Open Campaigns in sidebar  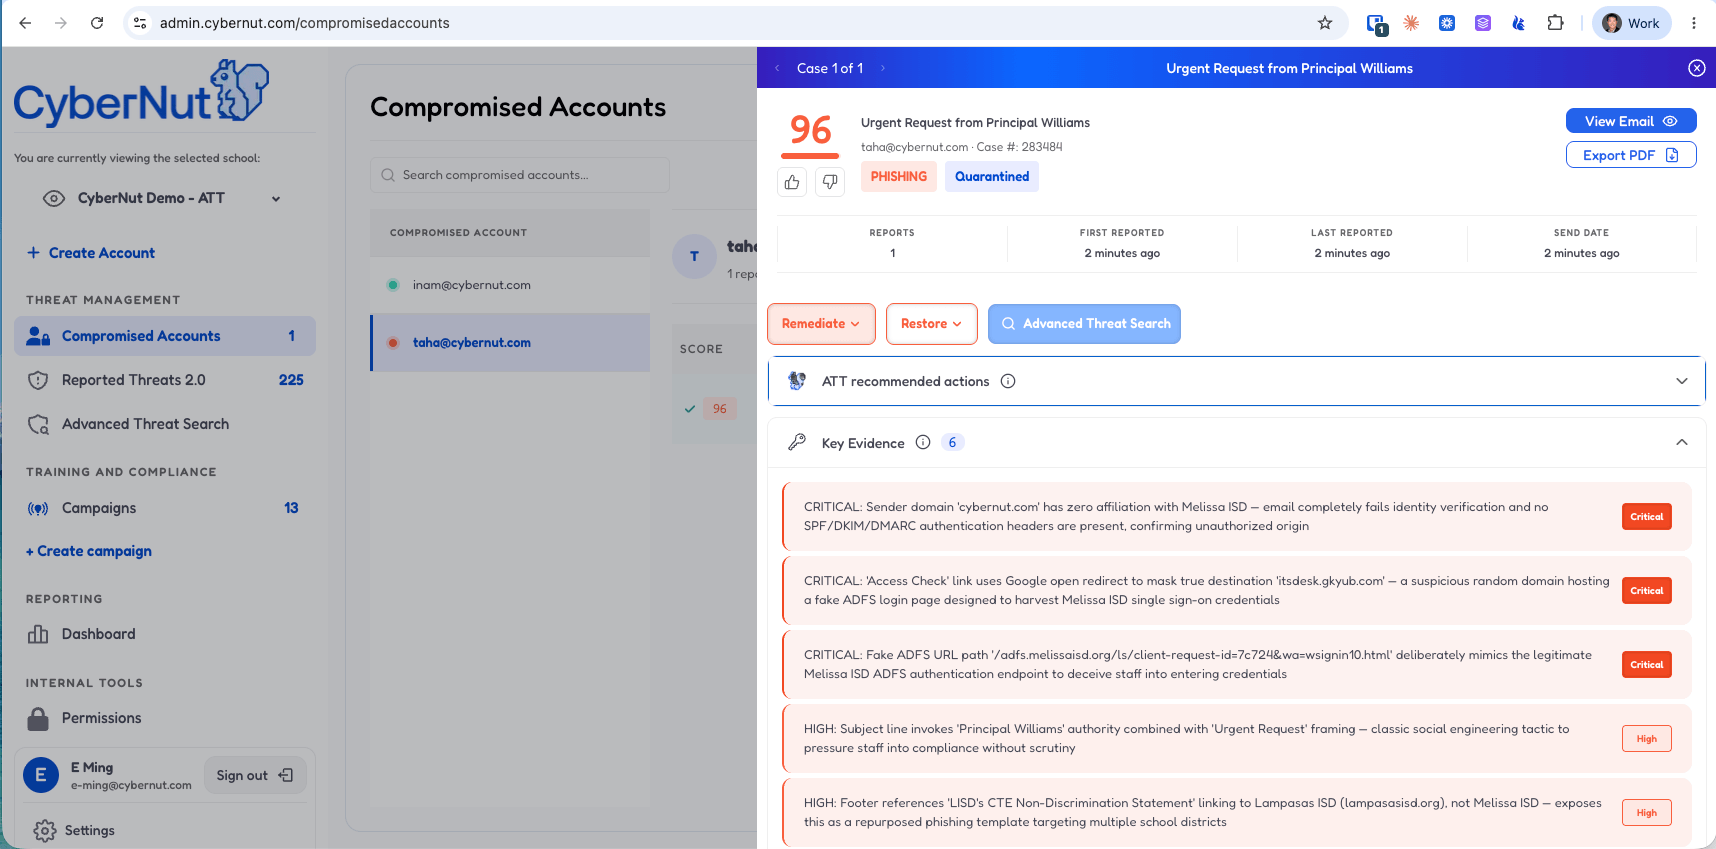(x=165, y=508)
